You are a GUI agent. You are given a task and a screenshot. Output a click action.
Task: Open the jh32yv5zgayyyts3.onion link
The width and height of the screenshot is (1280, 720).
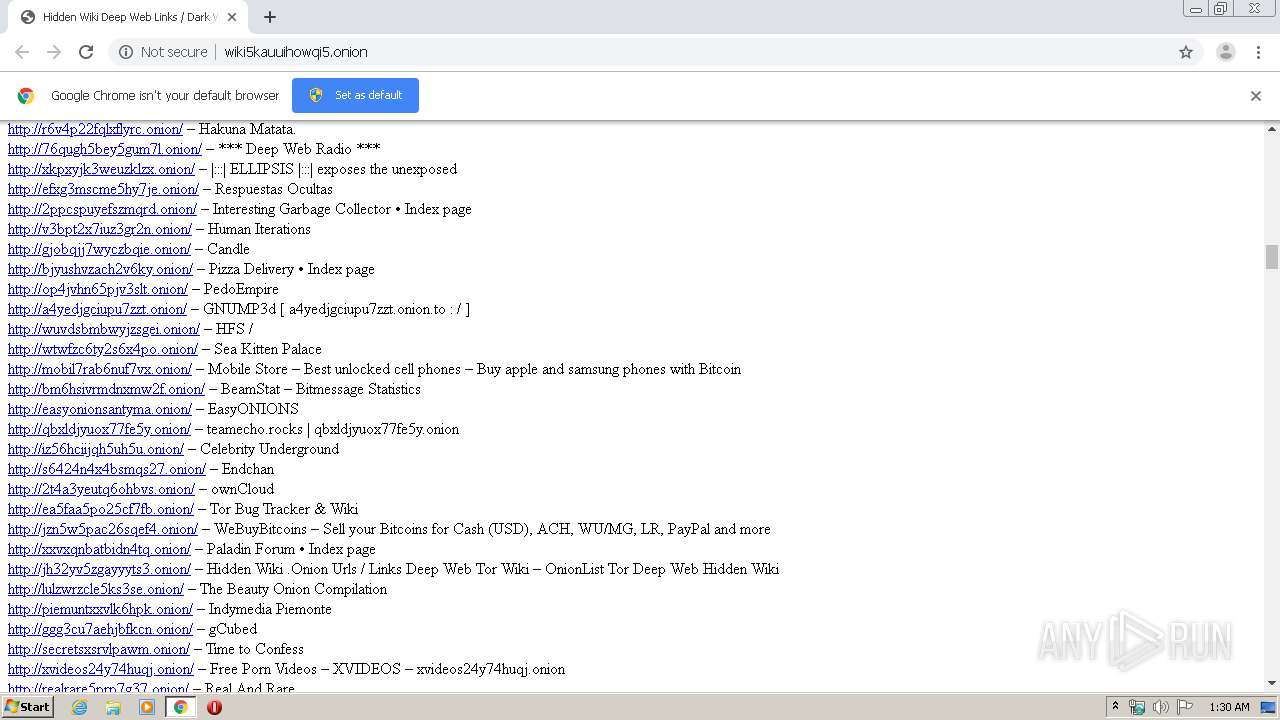(99, 569)
